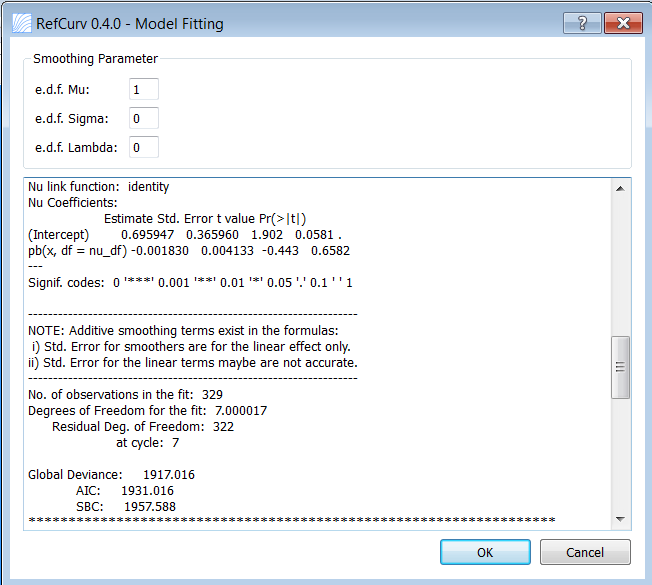Screen dimensions: 652x585
Task: Select the e.d.f. Lambda input field
Action: pos(144,147)
